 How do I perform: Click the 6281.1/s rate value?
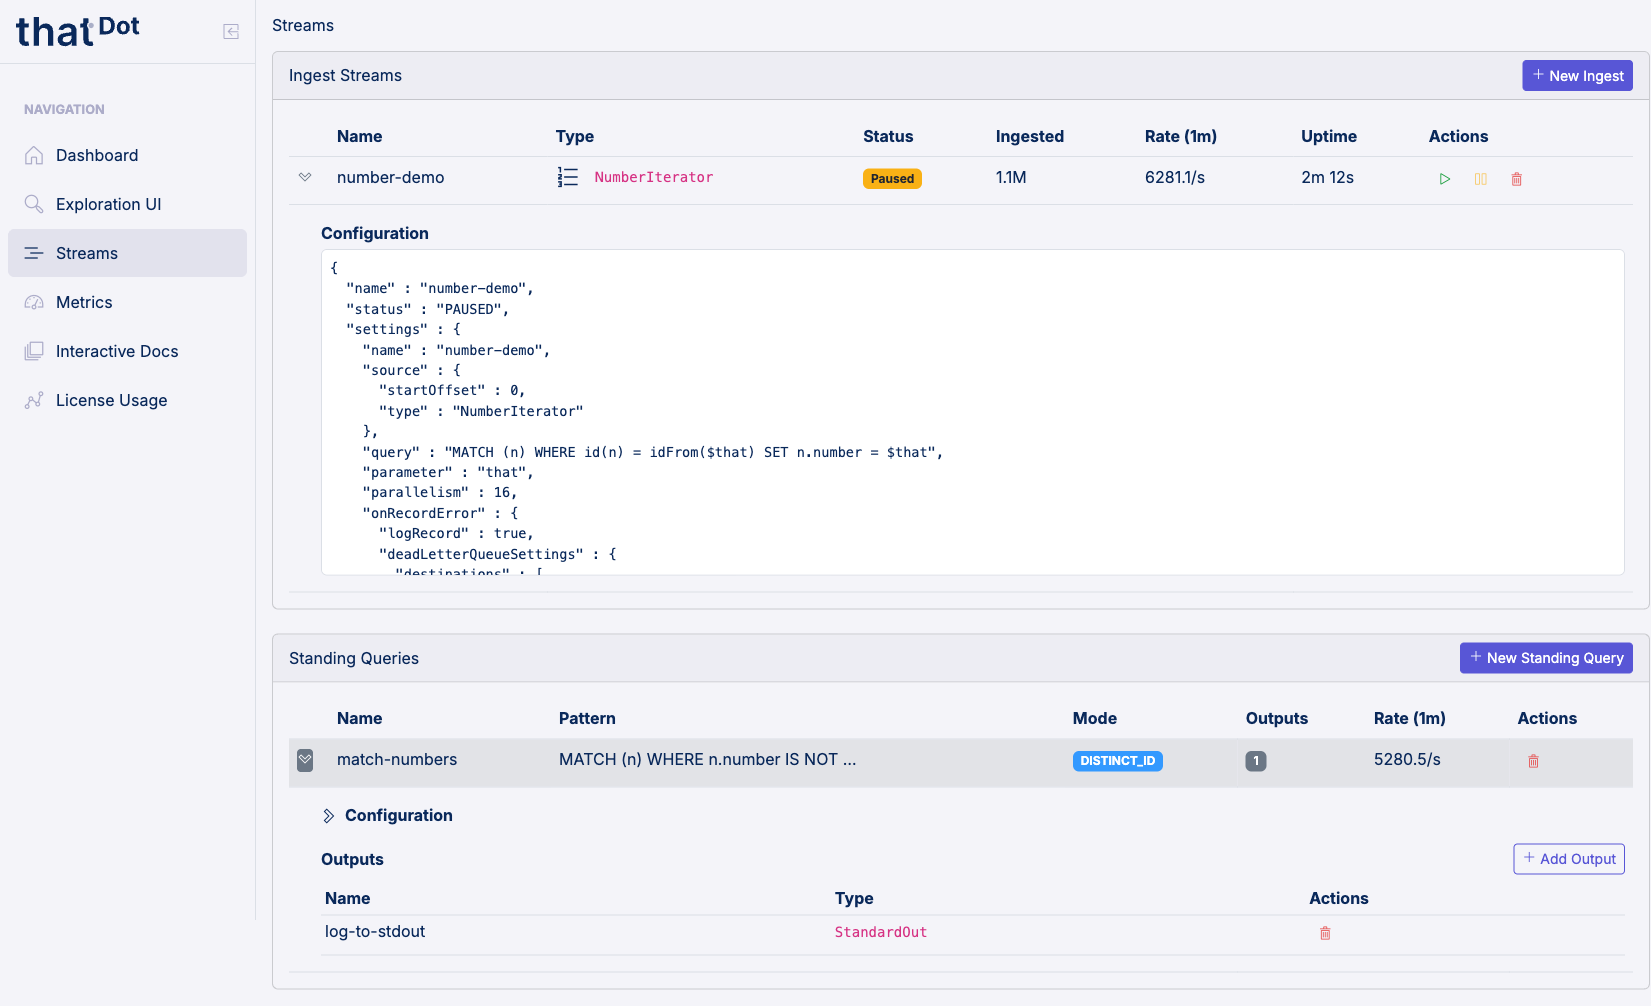[x=1175, y=177]
